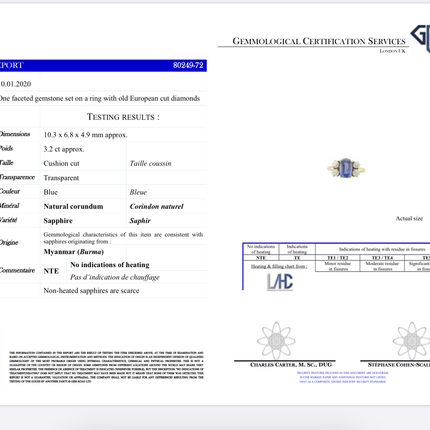Click the 'Commentaire' row label

pyautogui.click(x=17, y=270)
